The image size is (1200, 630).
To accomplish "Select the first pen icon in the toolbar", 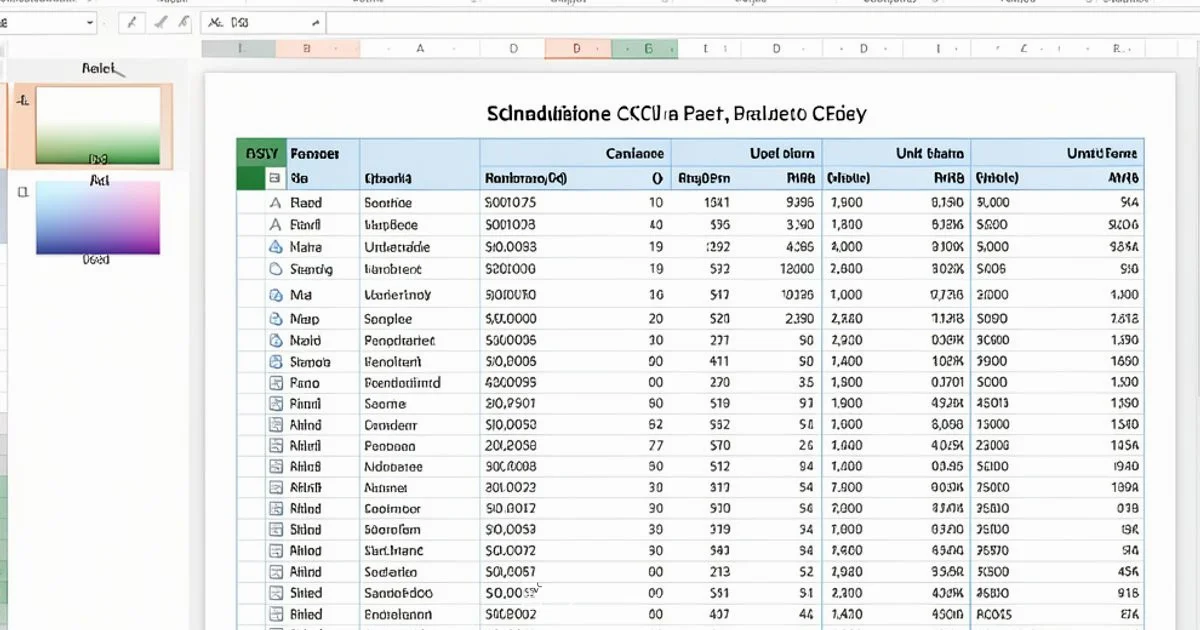I will 133,22.
